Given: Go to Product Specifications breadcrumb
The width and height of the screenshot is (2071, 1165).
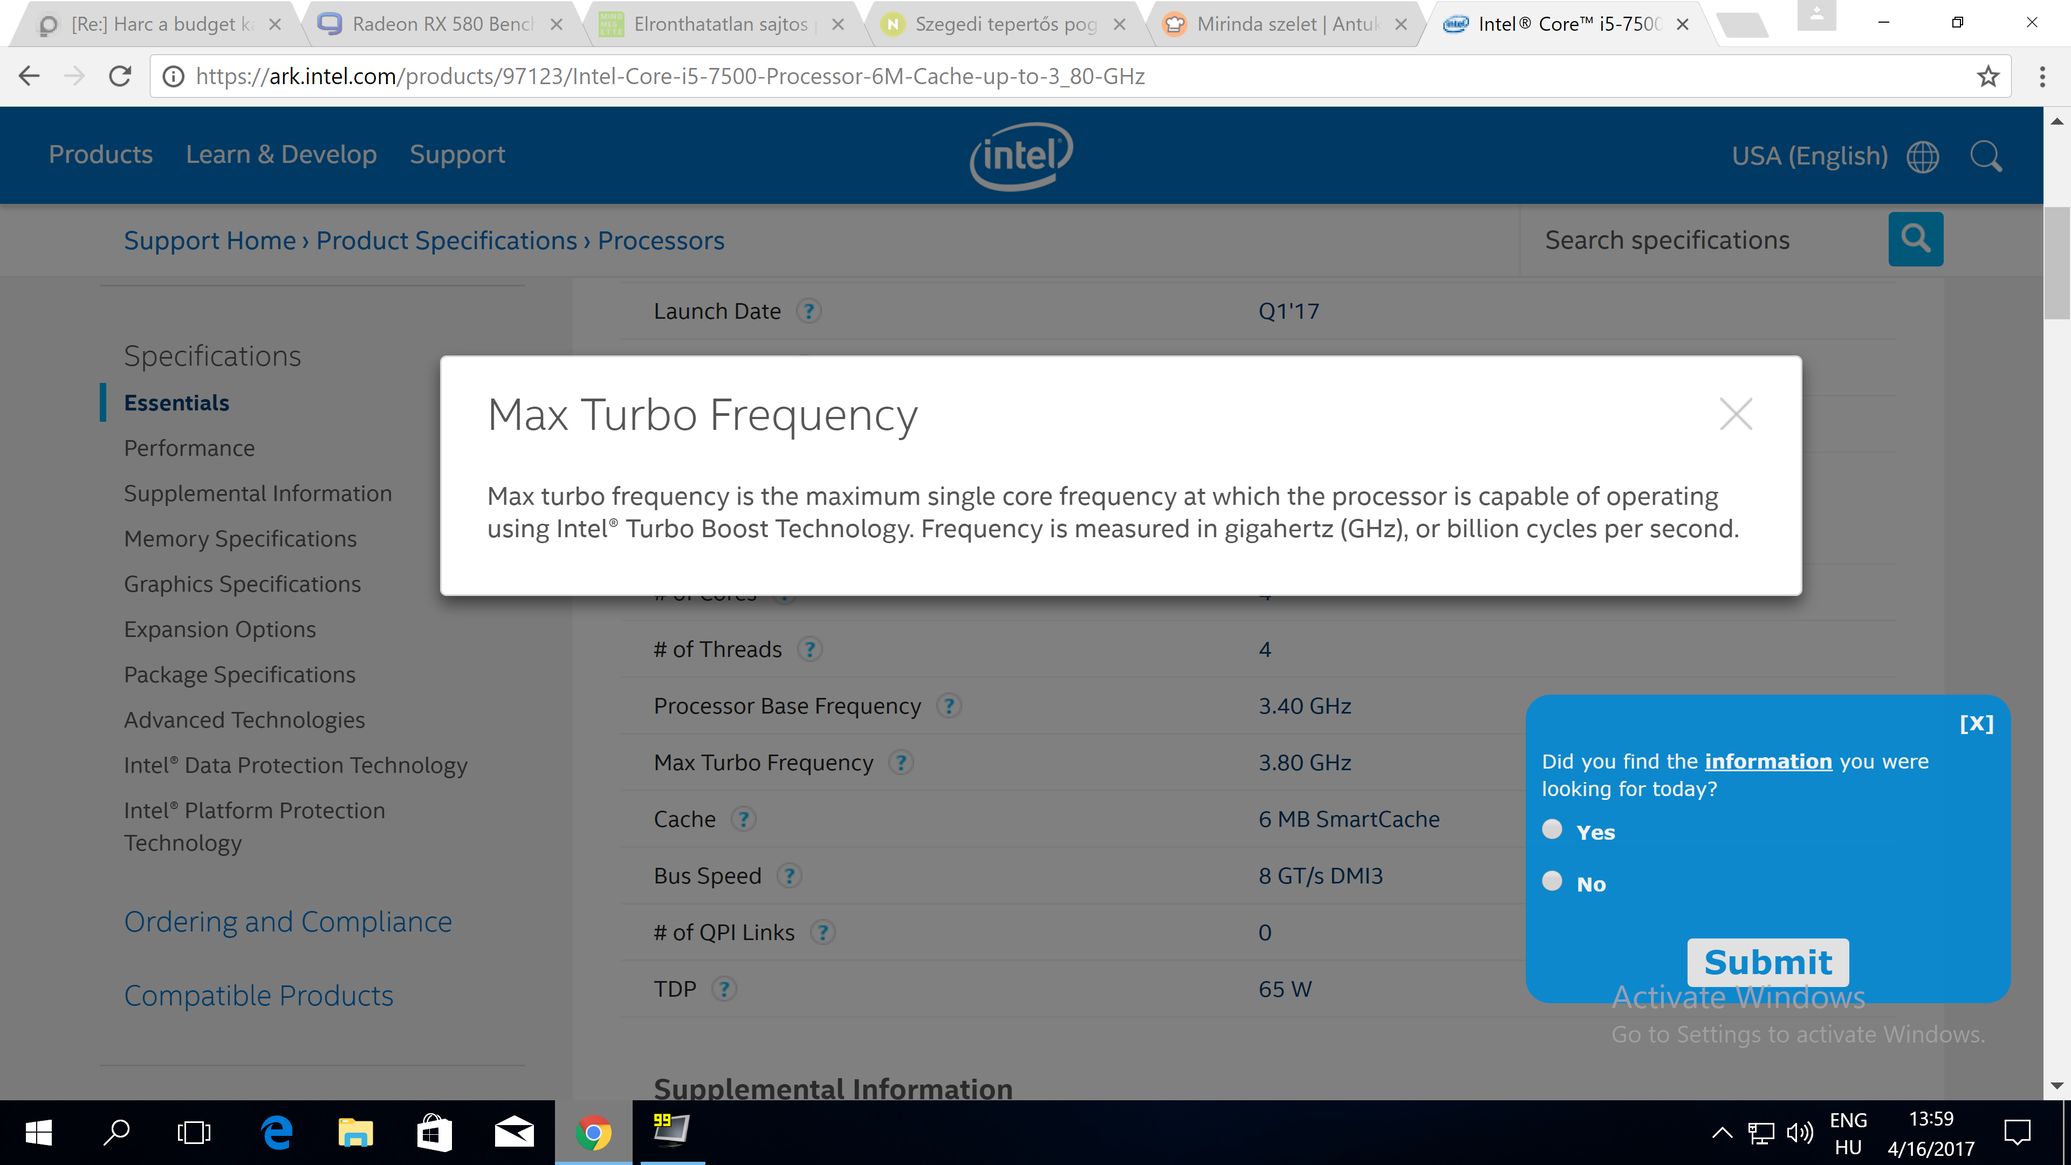Looking at the screenshot, I should pyautogui.click(x=447, y=241).
